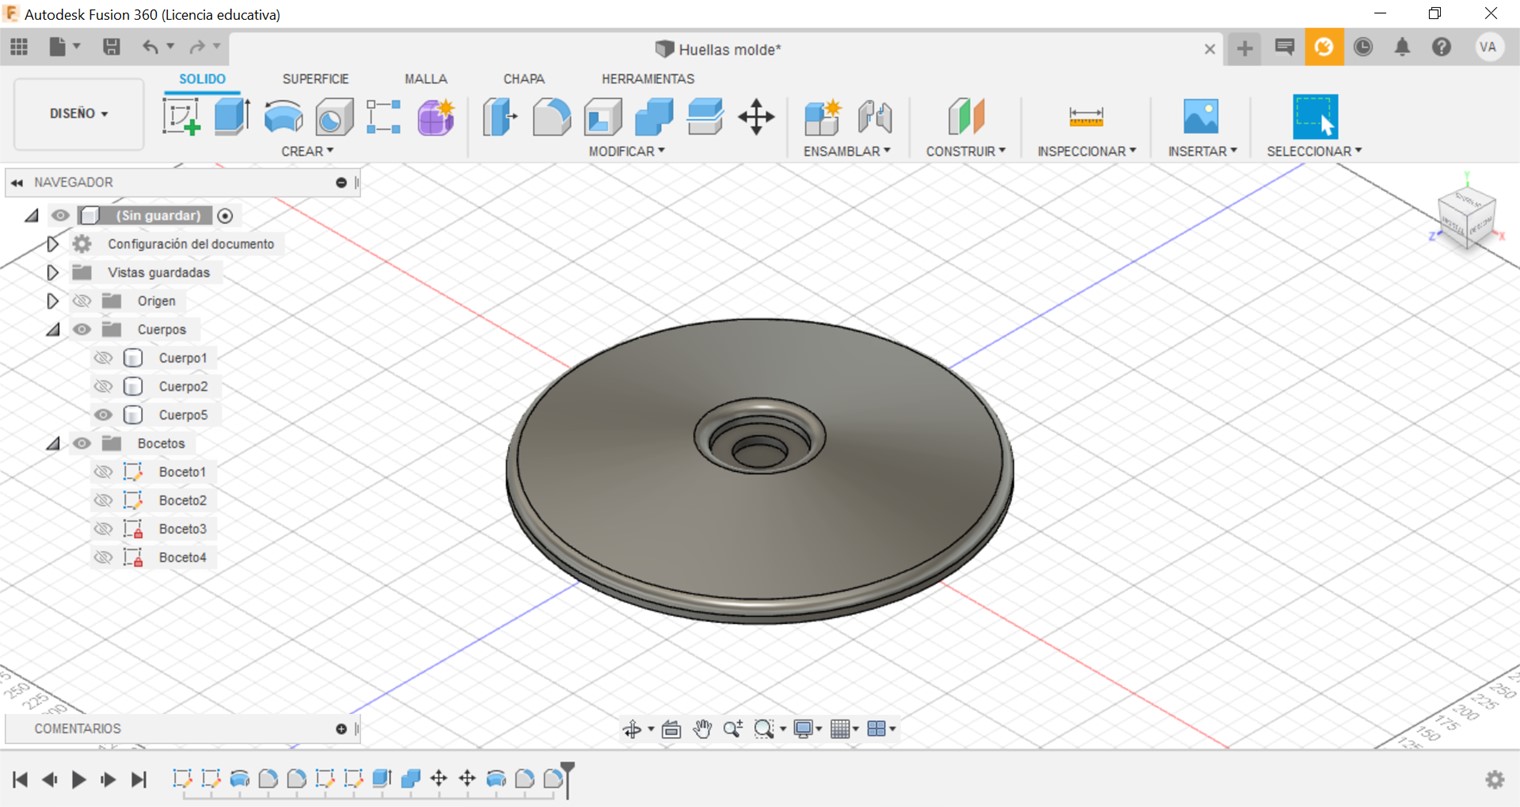
Task: Click the Joint tool icon
Action: [875, 117]
